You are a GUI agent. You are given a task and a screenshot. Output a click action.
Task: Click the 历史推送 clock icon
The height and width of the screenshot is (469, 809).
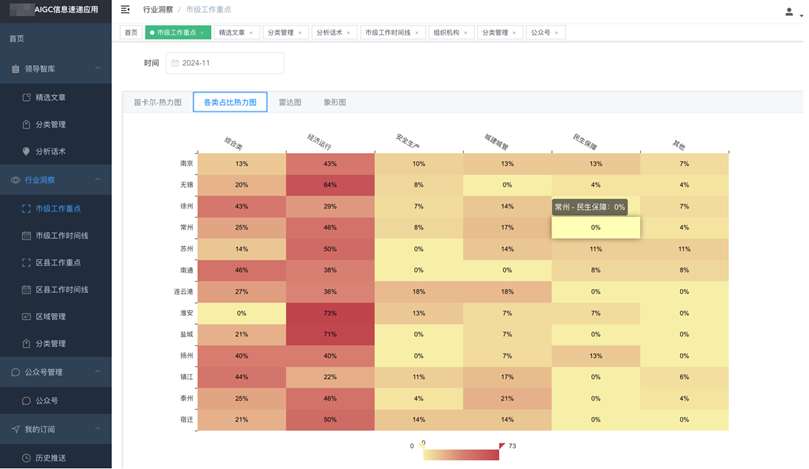[x=26, y=458]
